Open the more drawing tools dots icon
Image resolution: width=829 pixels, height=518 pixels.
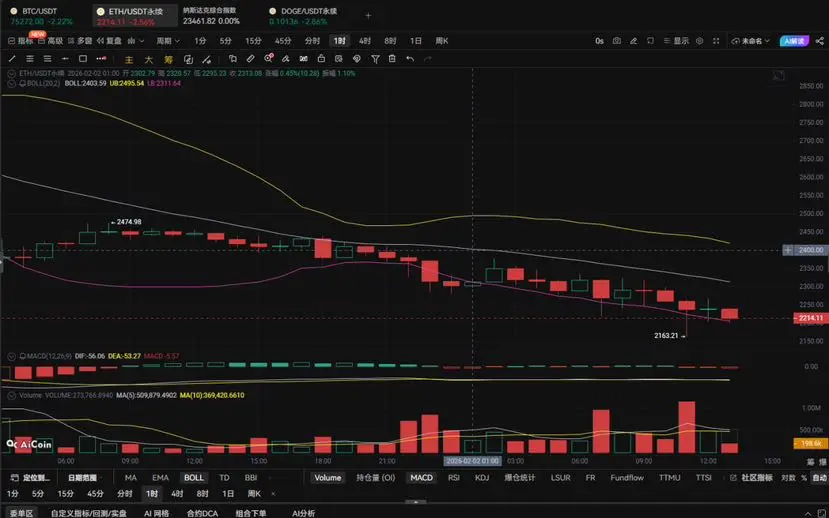click(101, 59)
